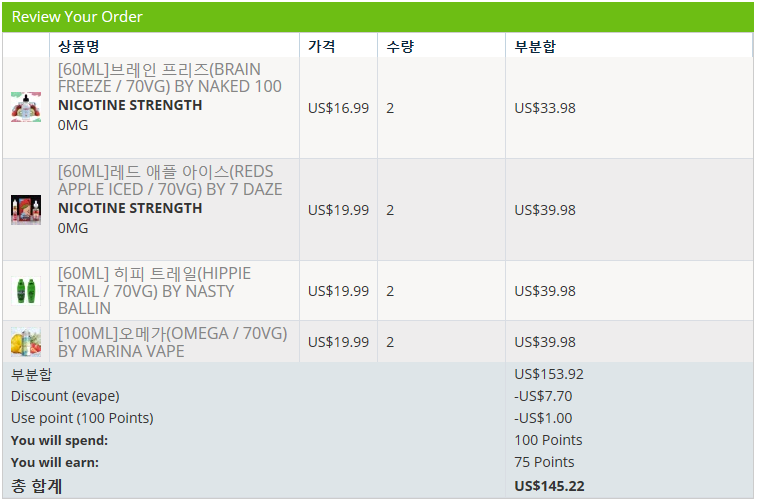The width and height of the screenshot is (757, 502).
Task: Click the US$16.99 price for Brain Freeze
Action: click(338, 108)
